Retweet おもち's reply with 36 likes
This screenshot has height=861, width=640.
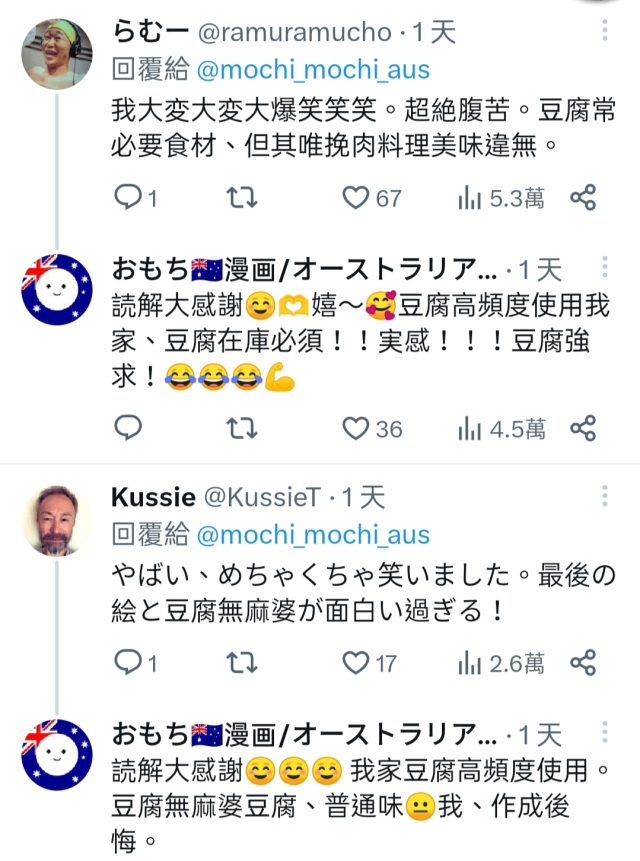(241, 429)
